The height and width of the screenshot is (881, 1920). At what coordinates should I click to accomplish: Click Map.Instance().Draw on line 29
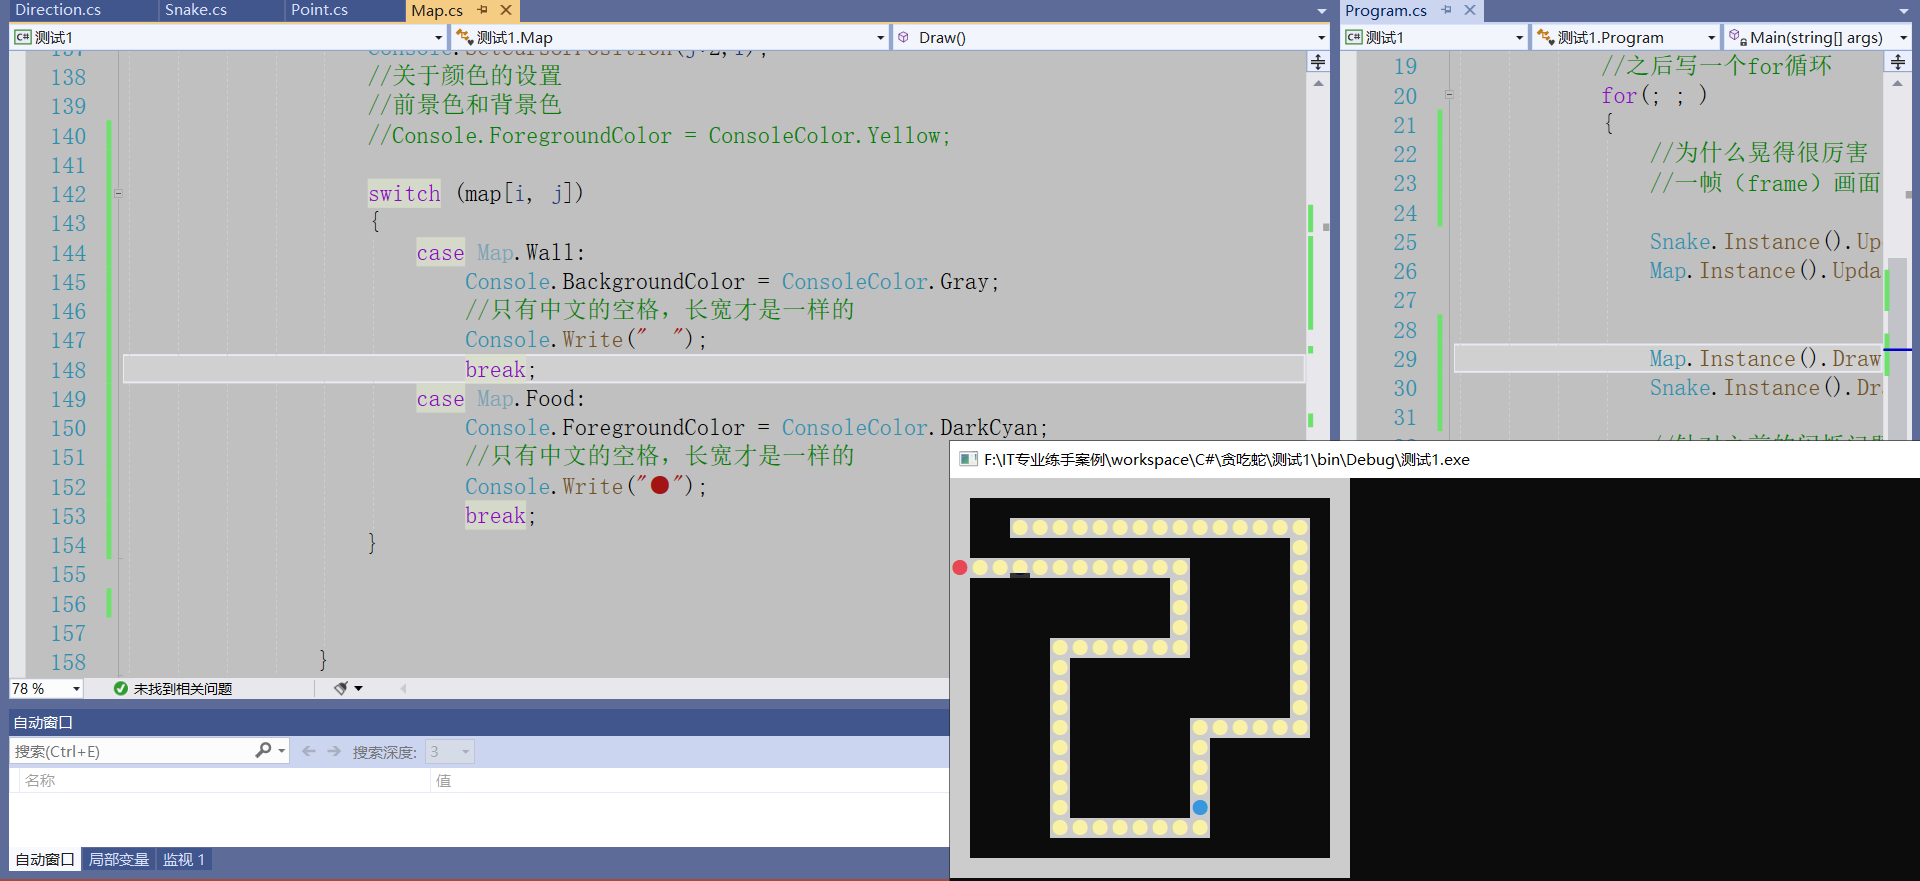point(1765,359)
